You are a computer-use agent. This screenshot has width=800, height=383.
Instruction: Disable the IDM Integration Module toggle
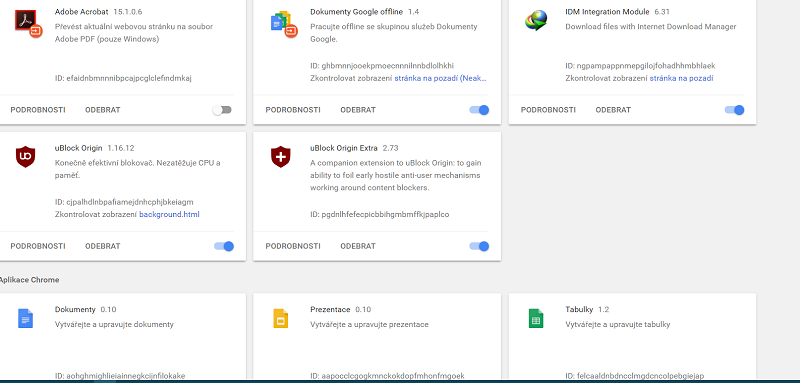pos(734,110)
